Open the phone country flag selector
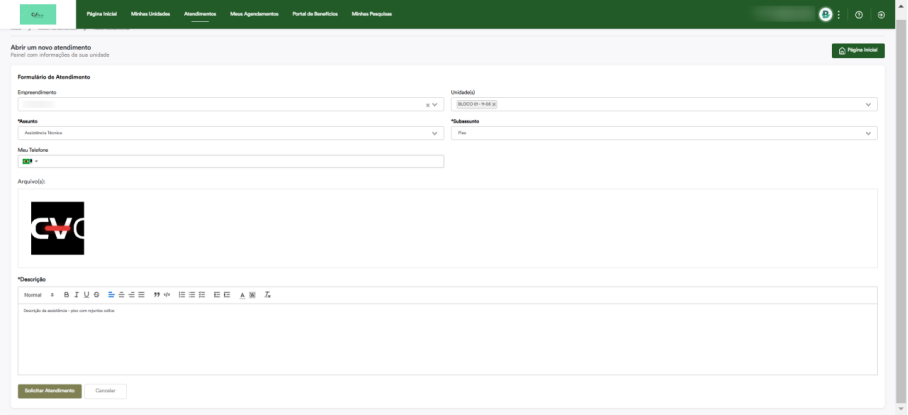The height and width of the screenshot is (415, 908). [x=30, y=161]
